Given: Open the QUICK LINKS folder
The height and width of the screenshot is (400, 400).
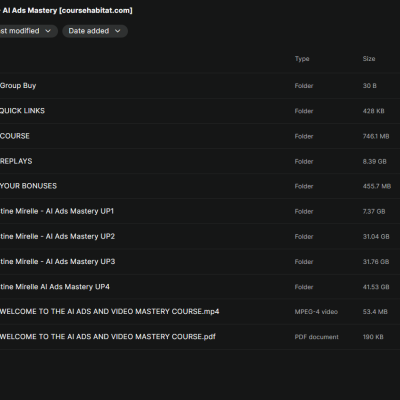Looking at the screenshot, I should [22, 111].
